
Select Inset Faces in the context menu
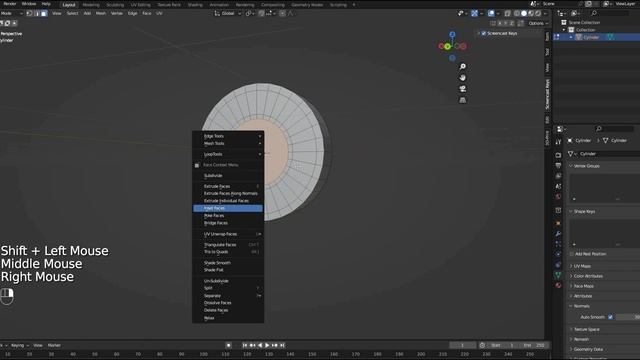pyautogui.click(x=228, y=208)
